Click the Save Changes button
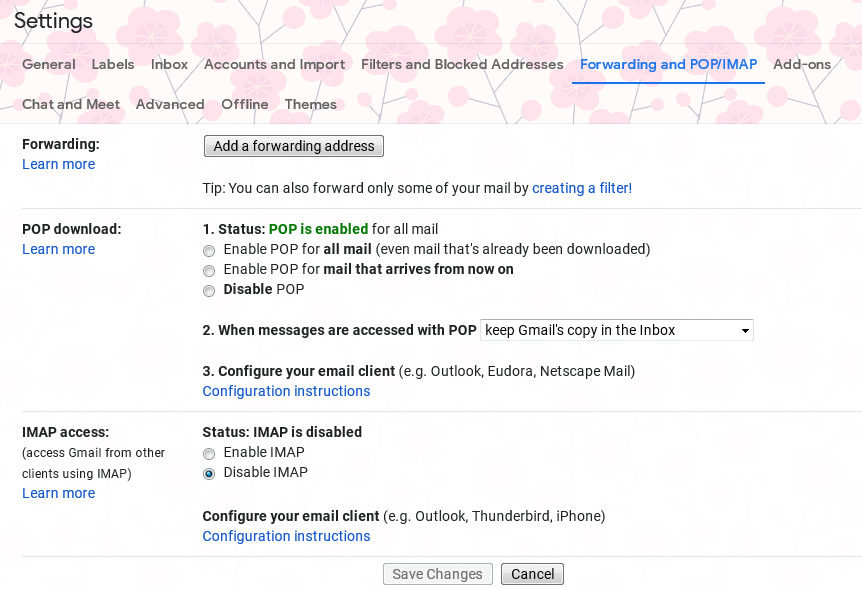 437,574
